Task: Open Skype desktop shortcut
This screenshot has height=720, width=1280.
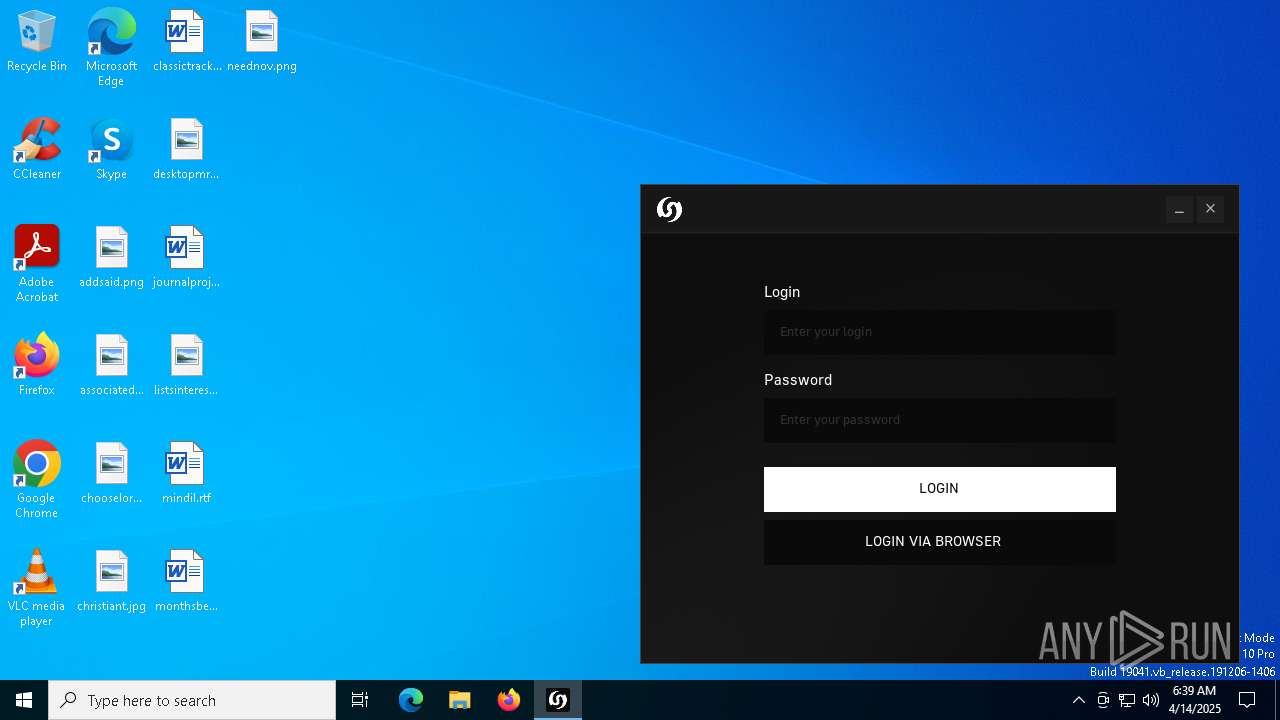Action: [111, 150]
